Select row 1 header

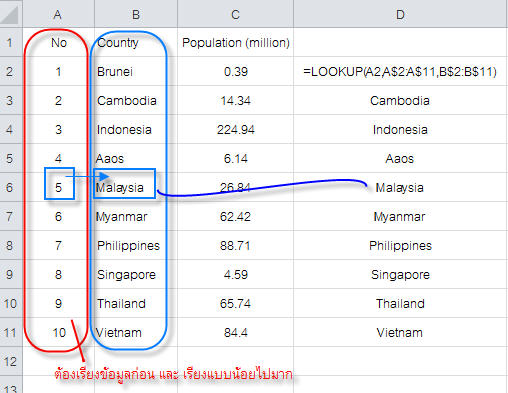[x=11, y=42]
